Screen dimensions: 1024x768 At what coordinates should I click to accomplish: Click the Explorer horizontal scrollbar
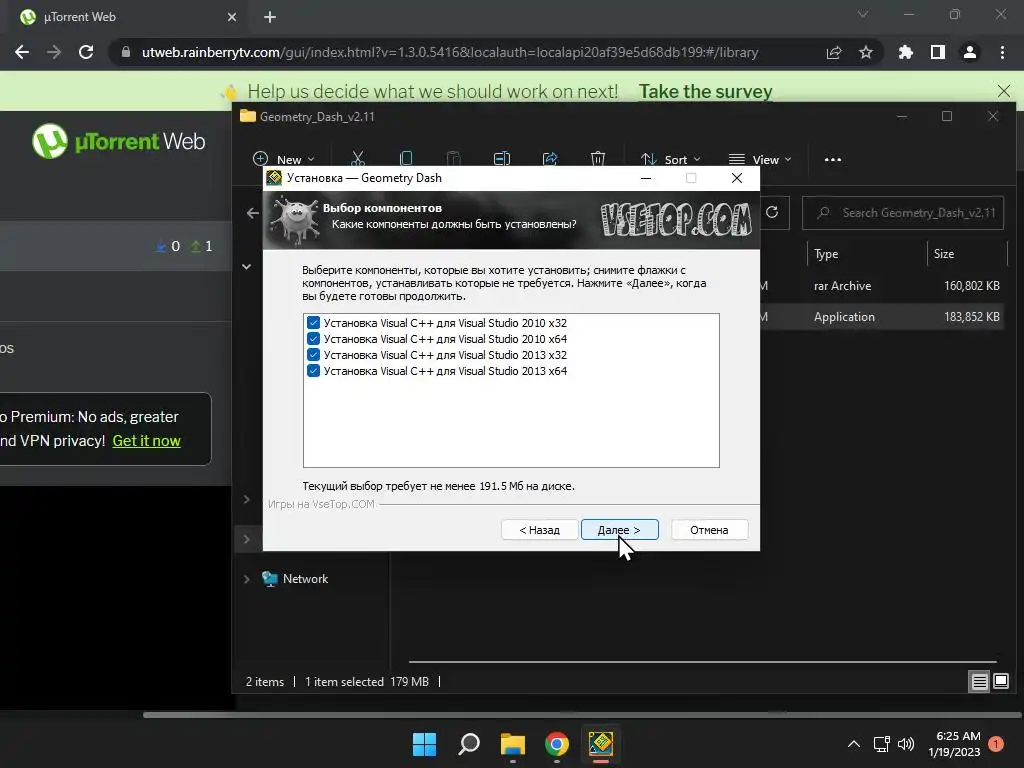702,662
